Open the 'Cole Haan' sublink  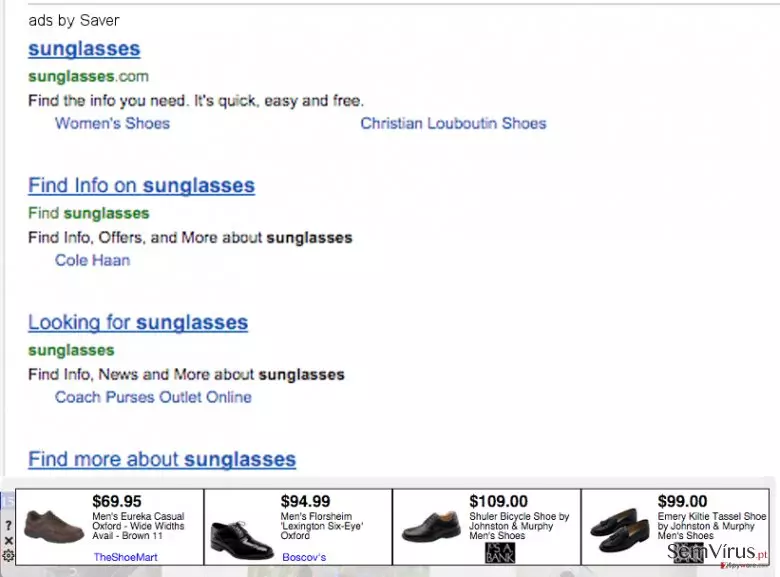coord(93,260)
